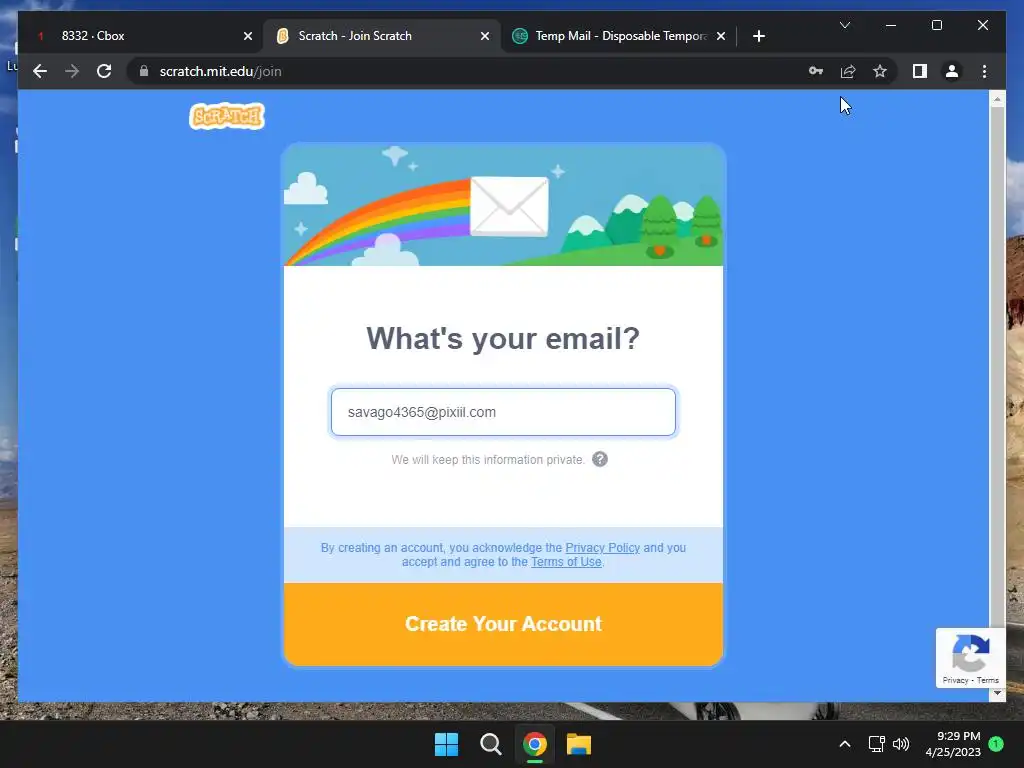This screenshot has height=768, width=1024.
Task: Switch to the 8332 Cbox tab
Action: click(x=140, y=36)
